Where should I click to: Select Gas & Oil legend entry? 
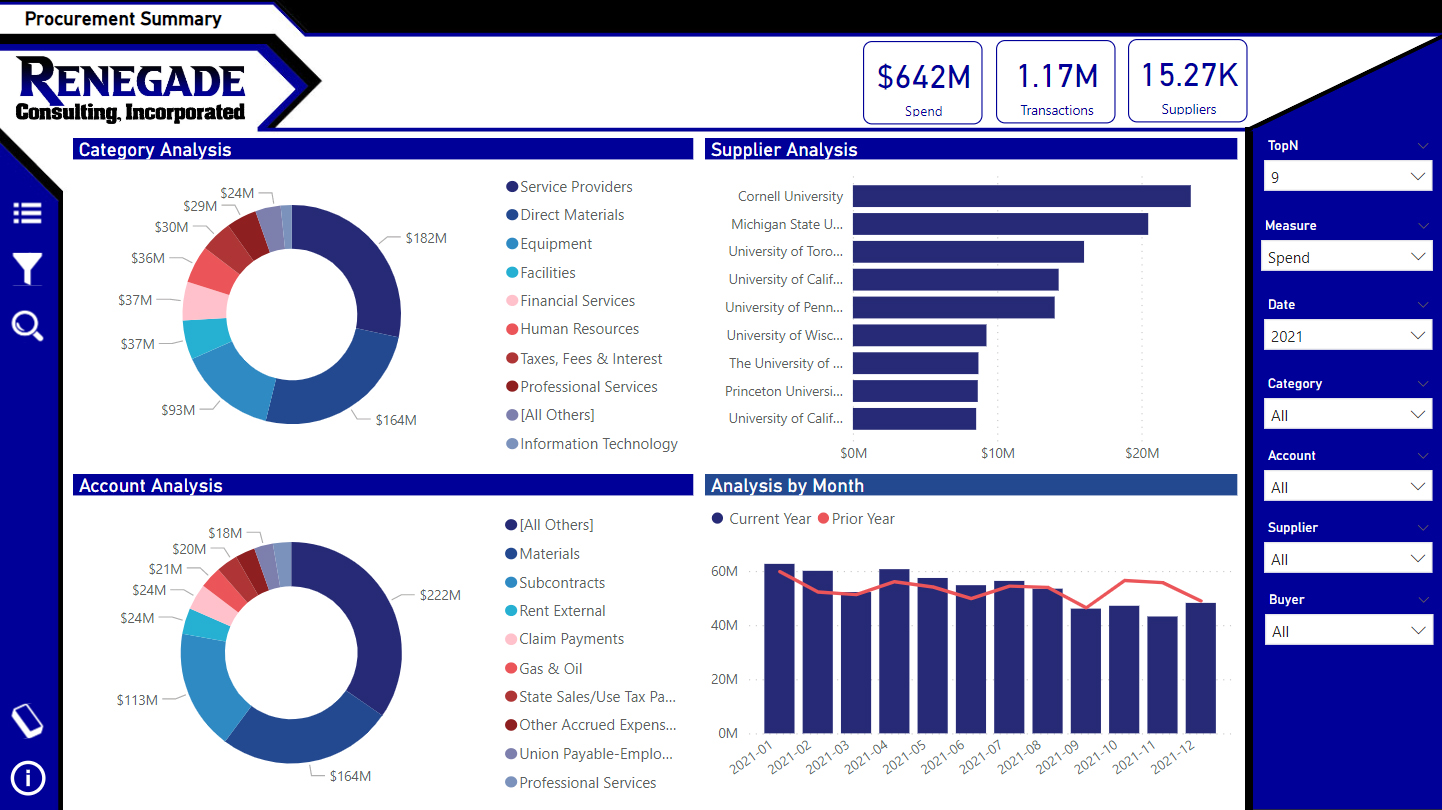coord(544,669)
